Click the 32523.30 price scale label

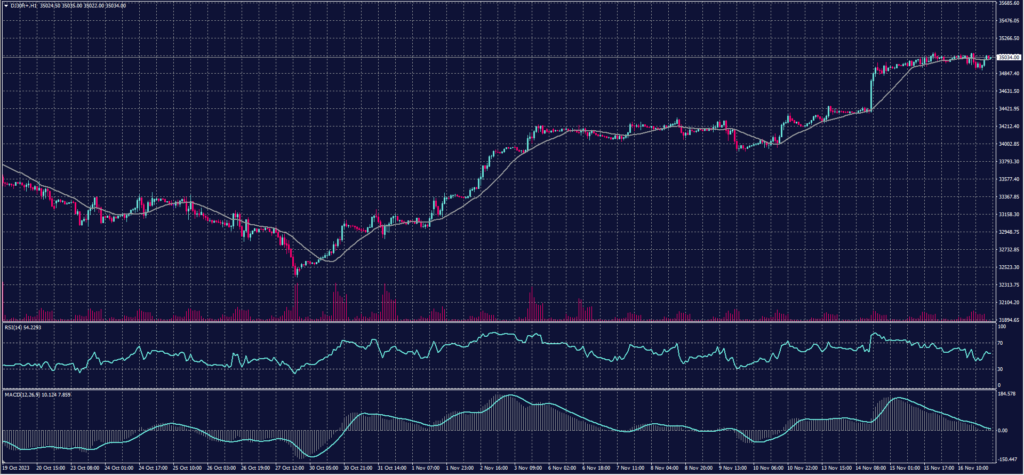click(1006, 267)
